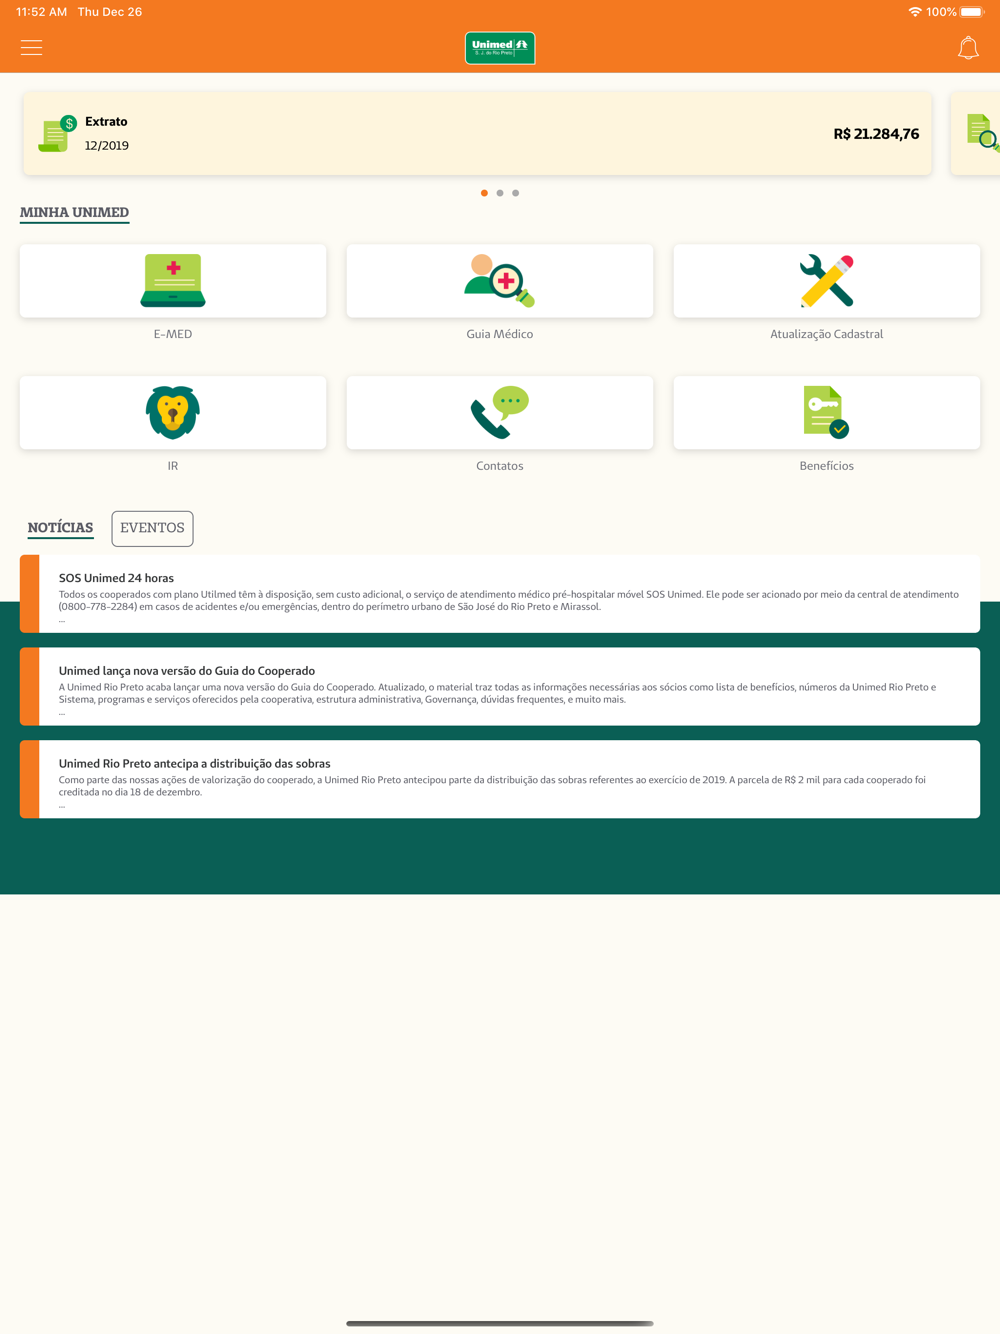
Task: Open the SOS Unimed 24 horas news
Action: 500,594
